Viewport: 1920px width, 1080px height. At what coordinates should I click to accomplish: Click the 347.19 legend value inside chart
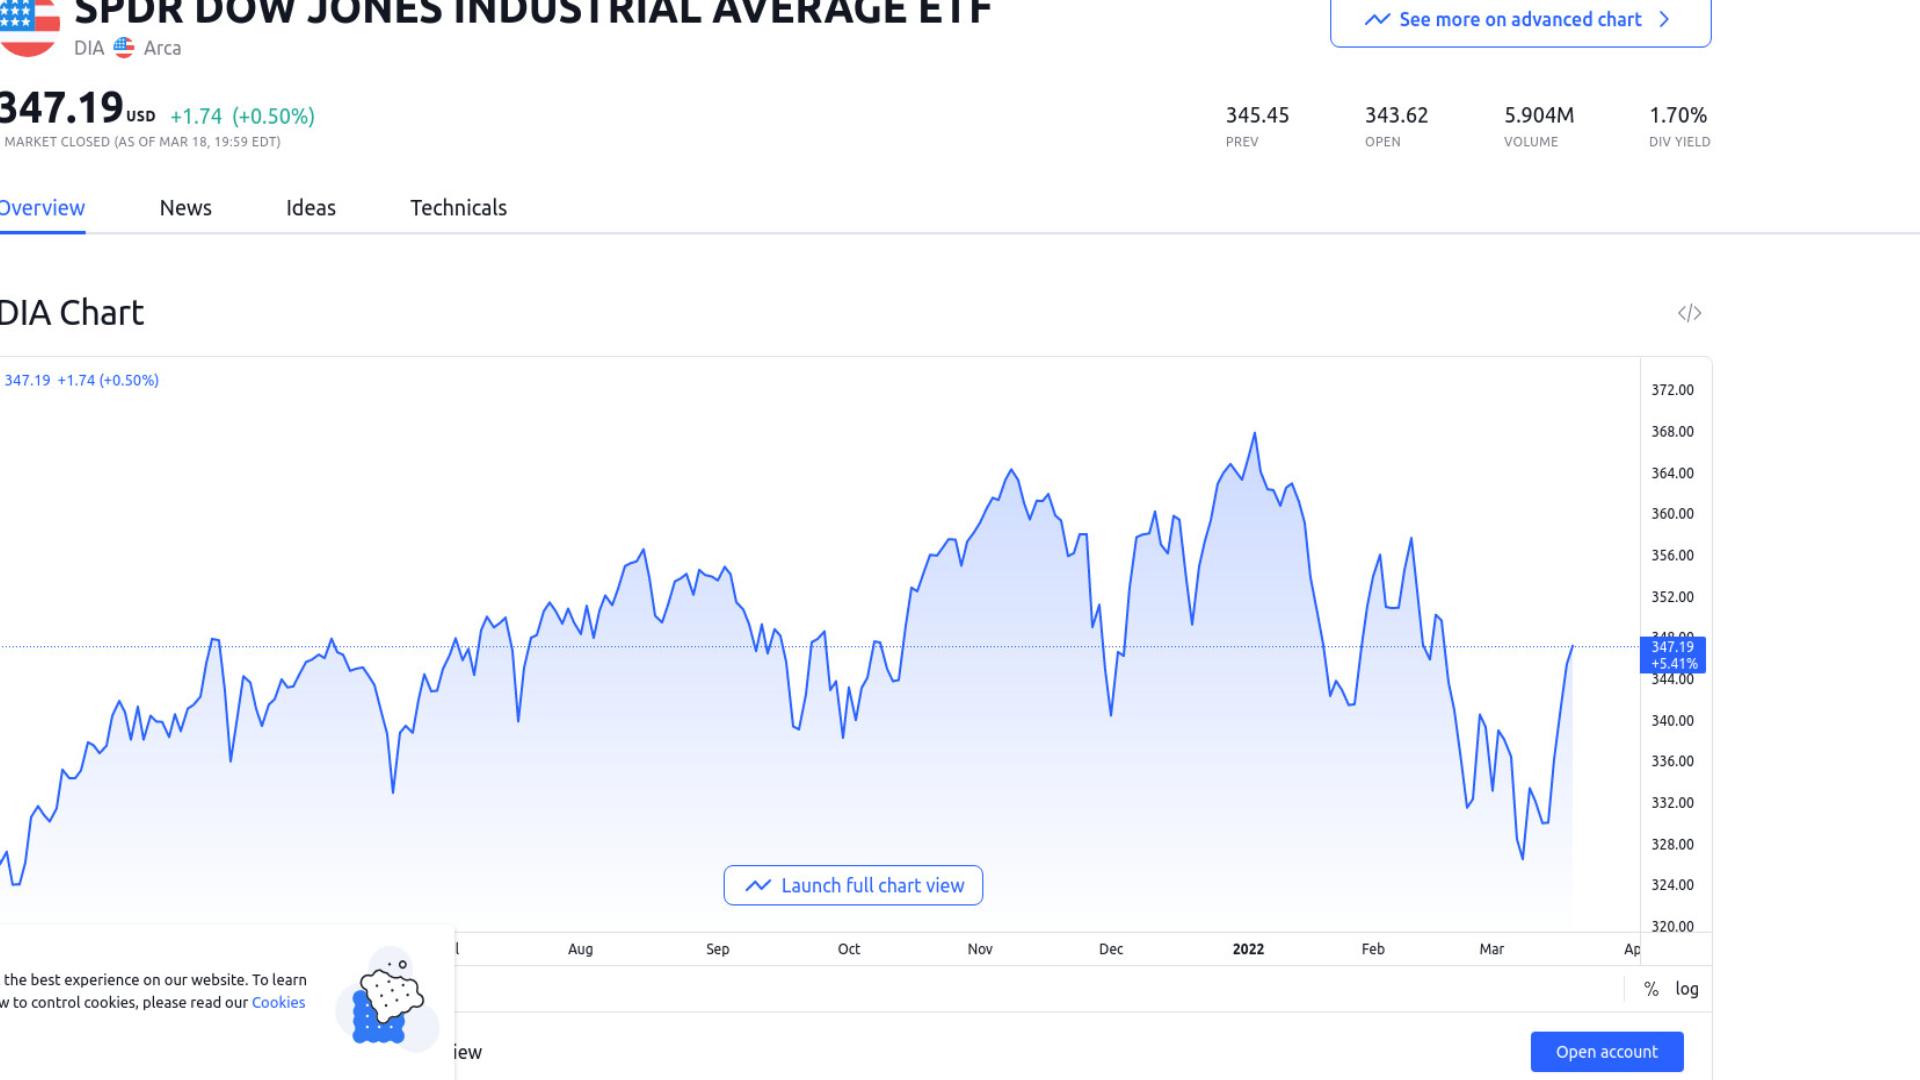coord(27,380)
